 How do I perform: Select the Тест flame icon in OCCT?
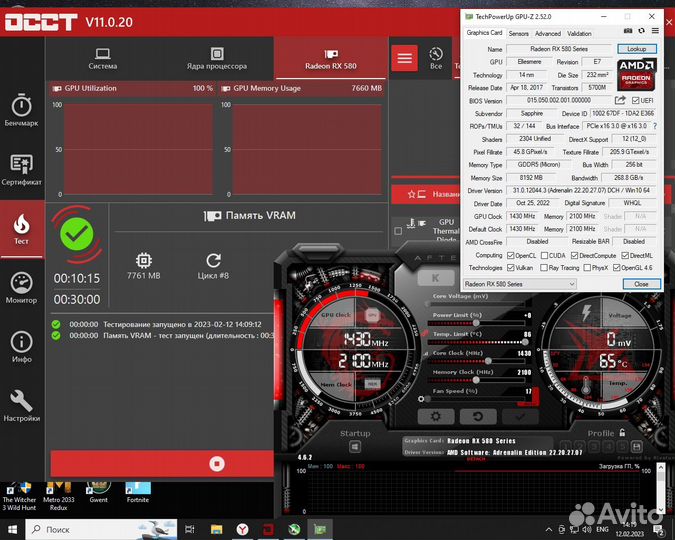22,229
